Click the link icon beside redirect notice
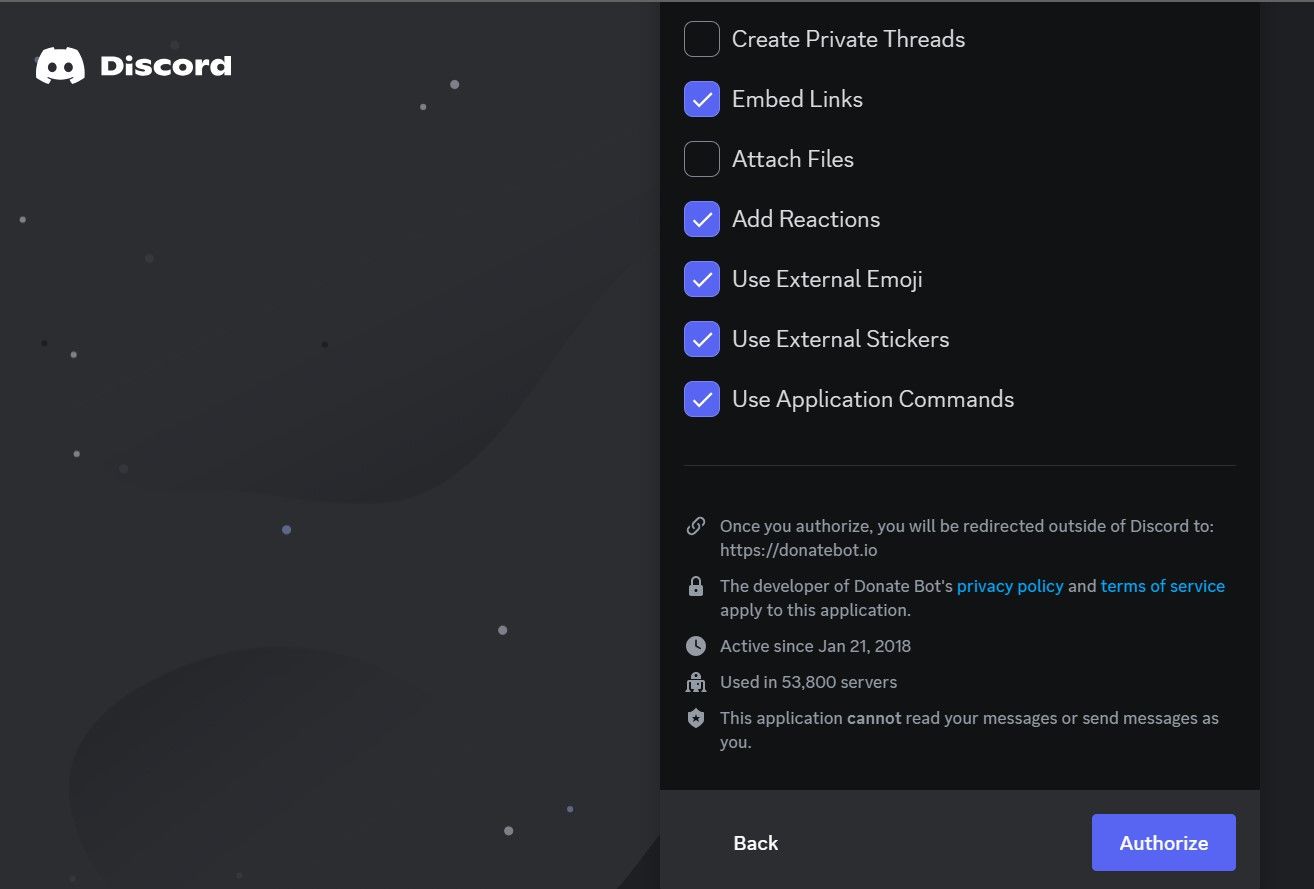Screen dimensions: 1314x889 (696, 526)
